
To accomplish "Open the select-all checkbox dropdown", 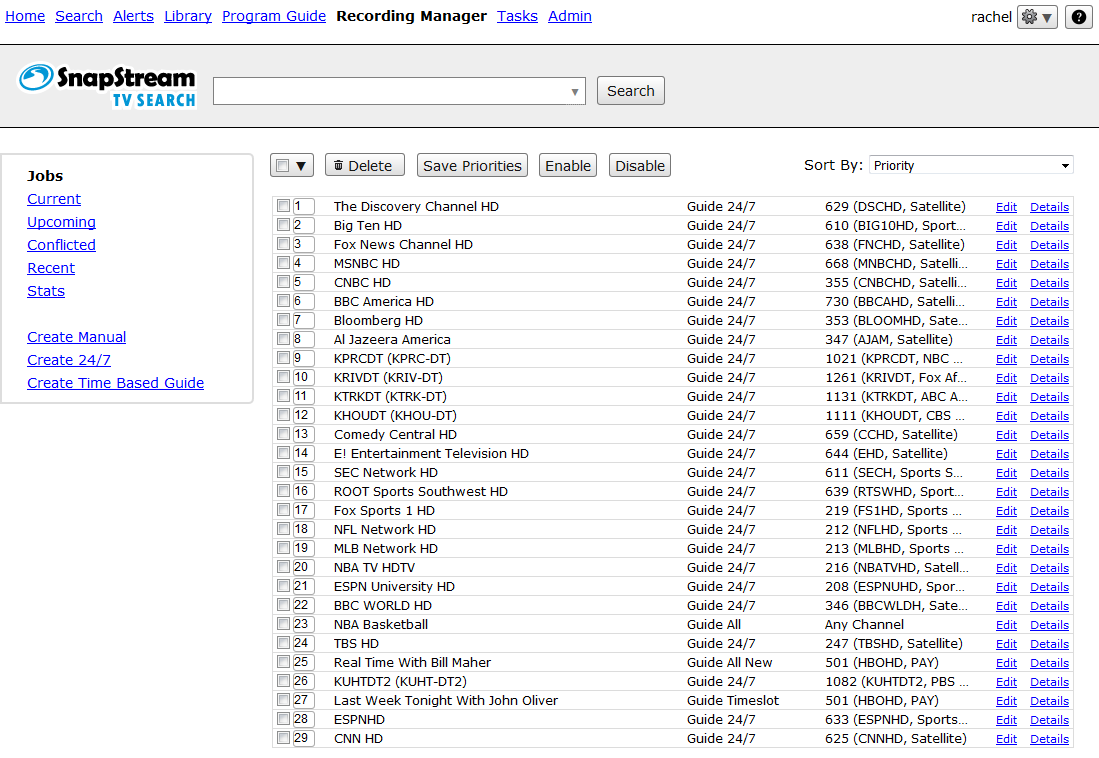I will click(301, 166).
